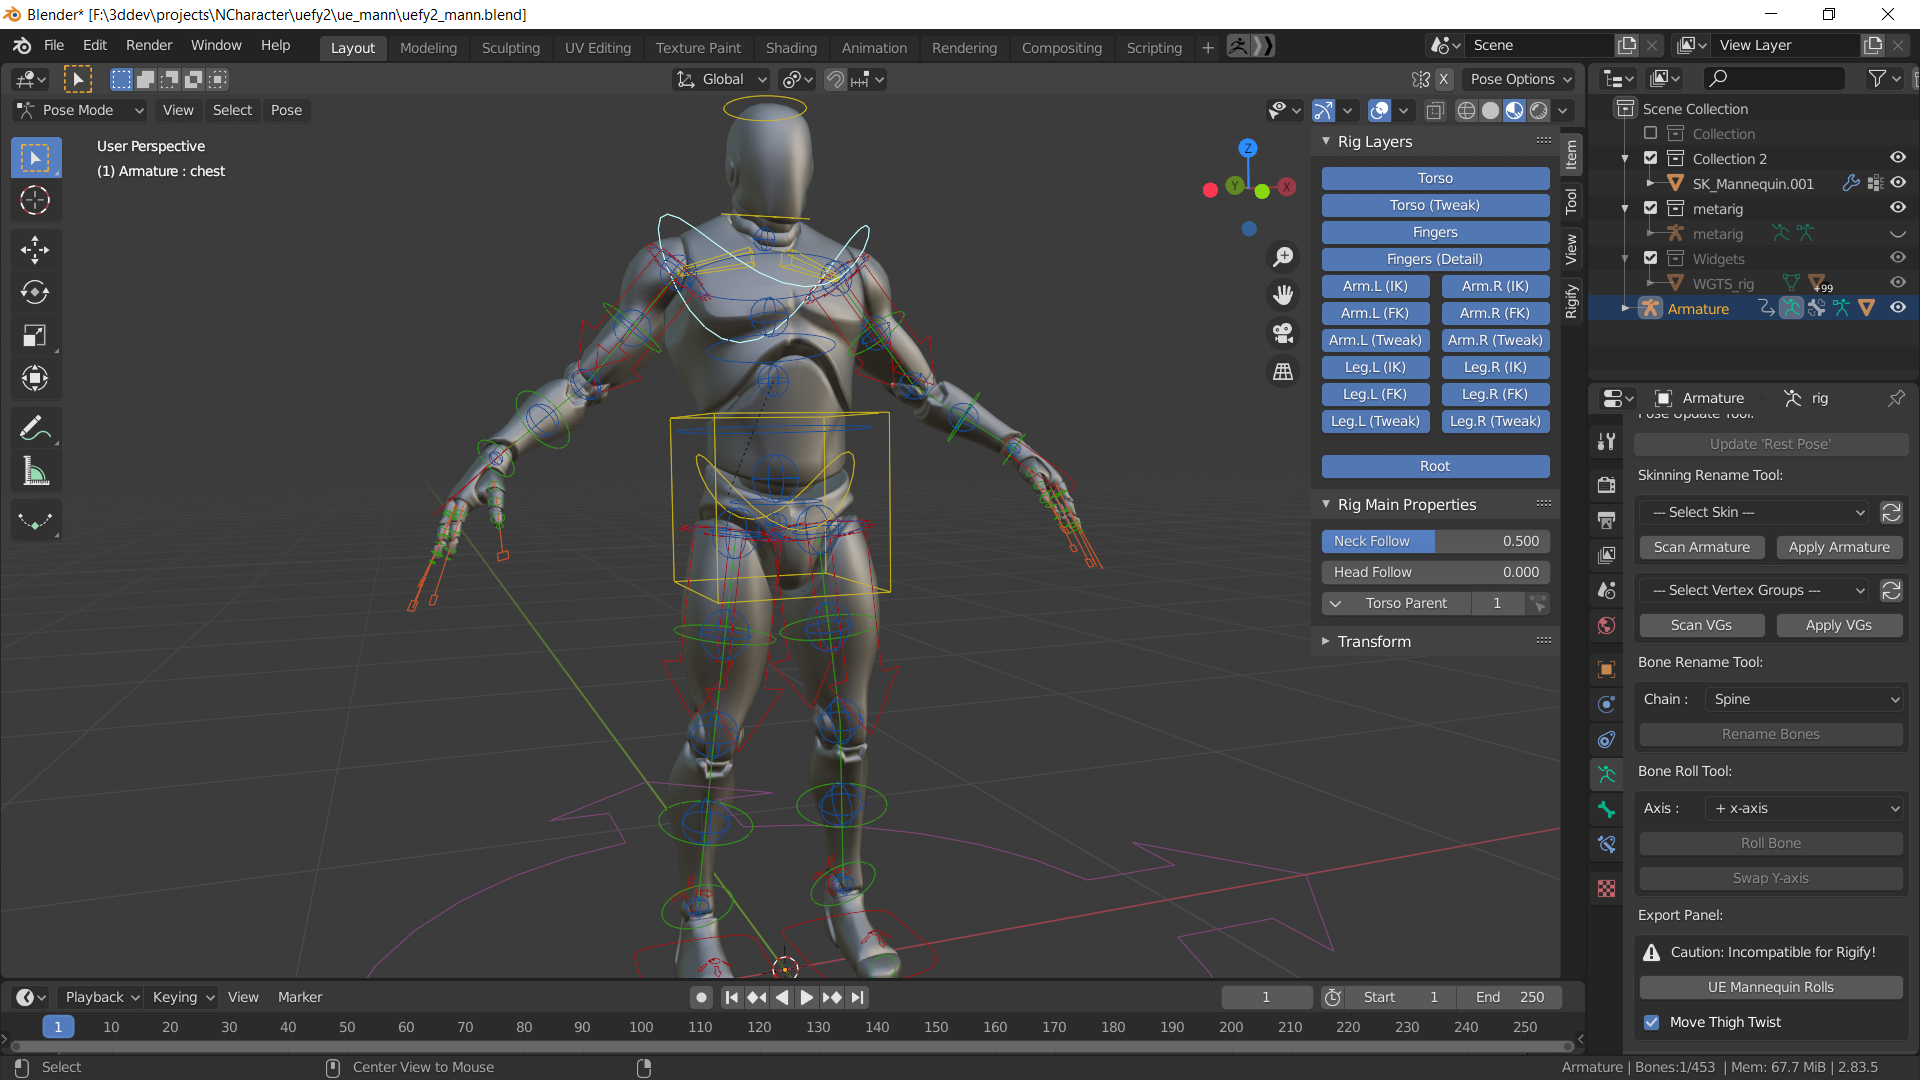Select the Measure tool
1920x1080 pixels.
(x=35, y=471)
